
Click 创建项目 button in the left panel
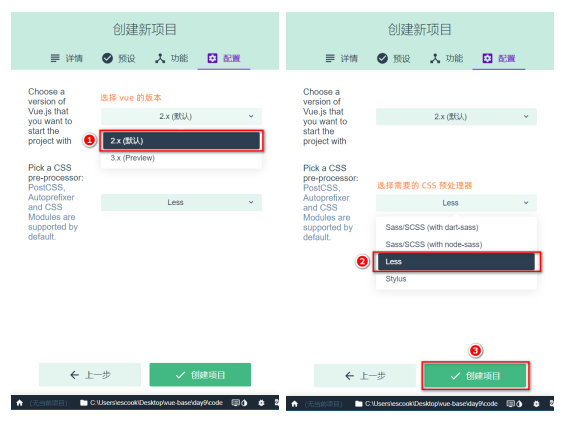[x=200, y=375]
